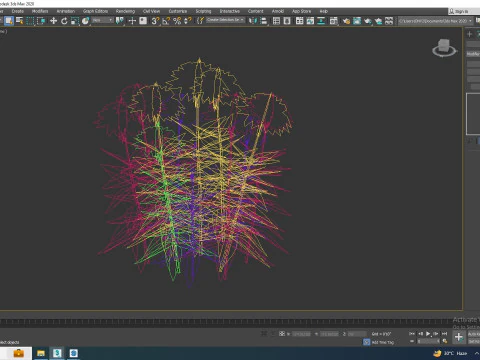Screen dimensions: 480x360
Task: Click the Play Animation button
Action: pyautogui.click(x=428, y=334)
